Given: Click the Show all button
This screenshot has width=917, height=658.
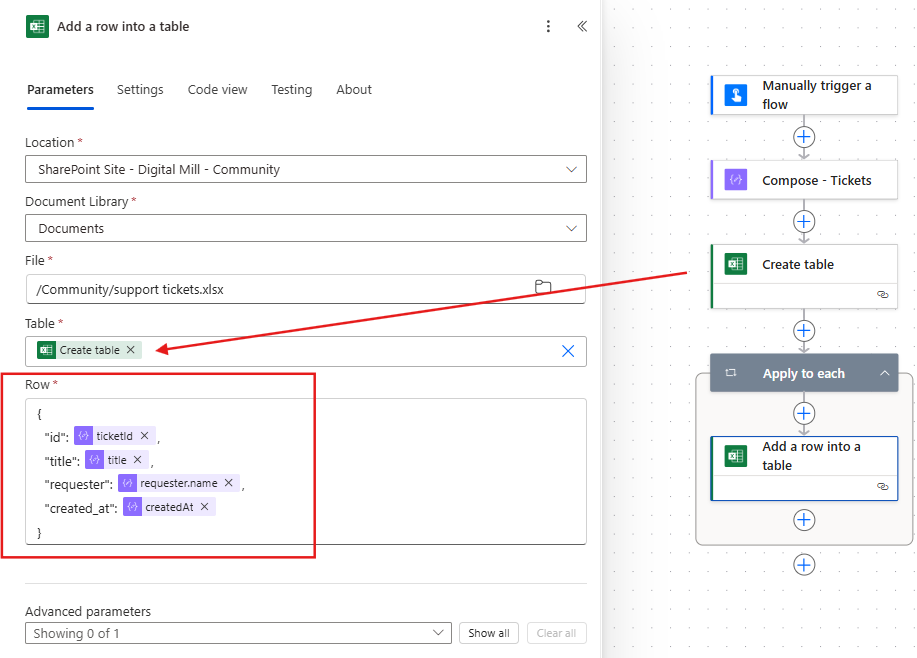Looking at the screenshot, I should point(488,632).
